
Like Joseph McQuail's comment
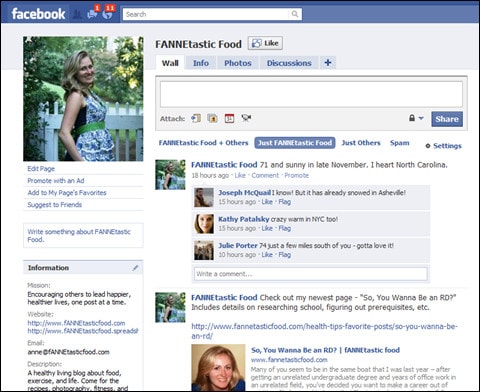click(267, 202)
